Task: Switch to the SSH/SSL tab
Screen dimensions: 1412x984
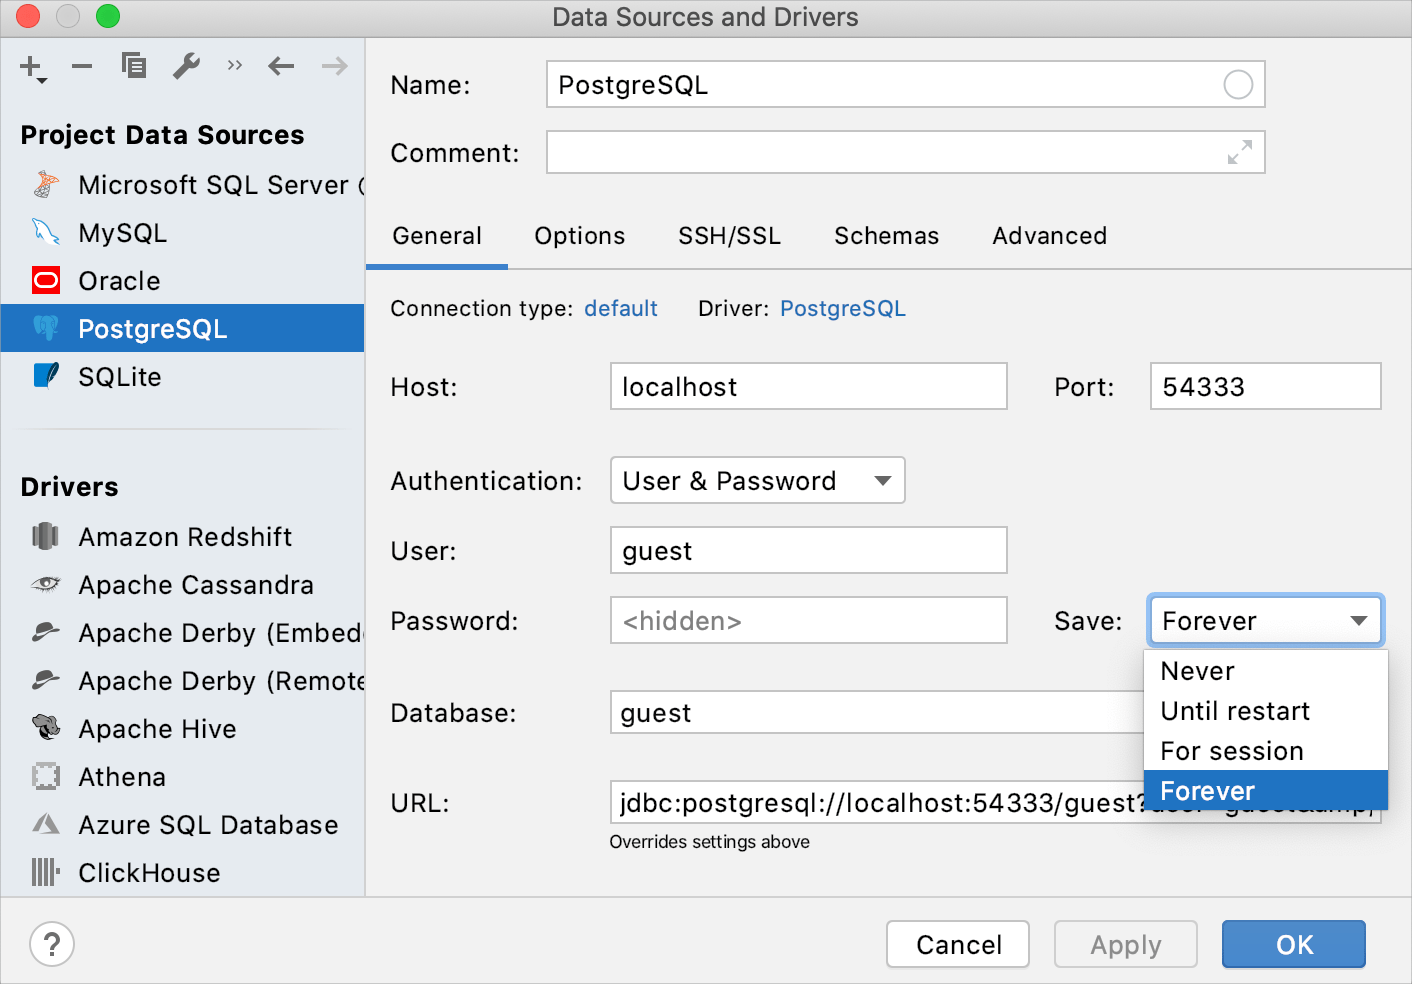Action: pyautogui.click(x=729, y=236)
